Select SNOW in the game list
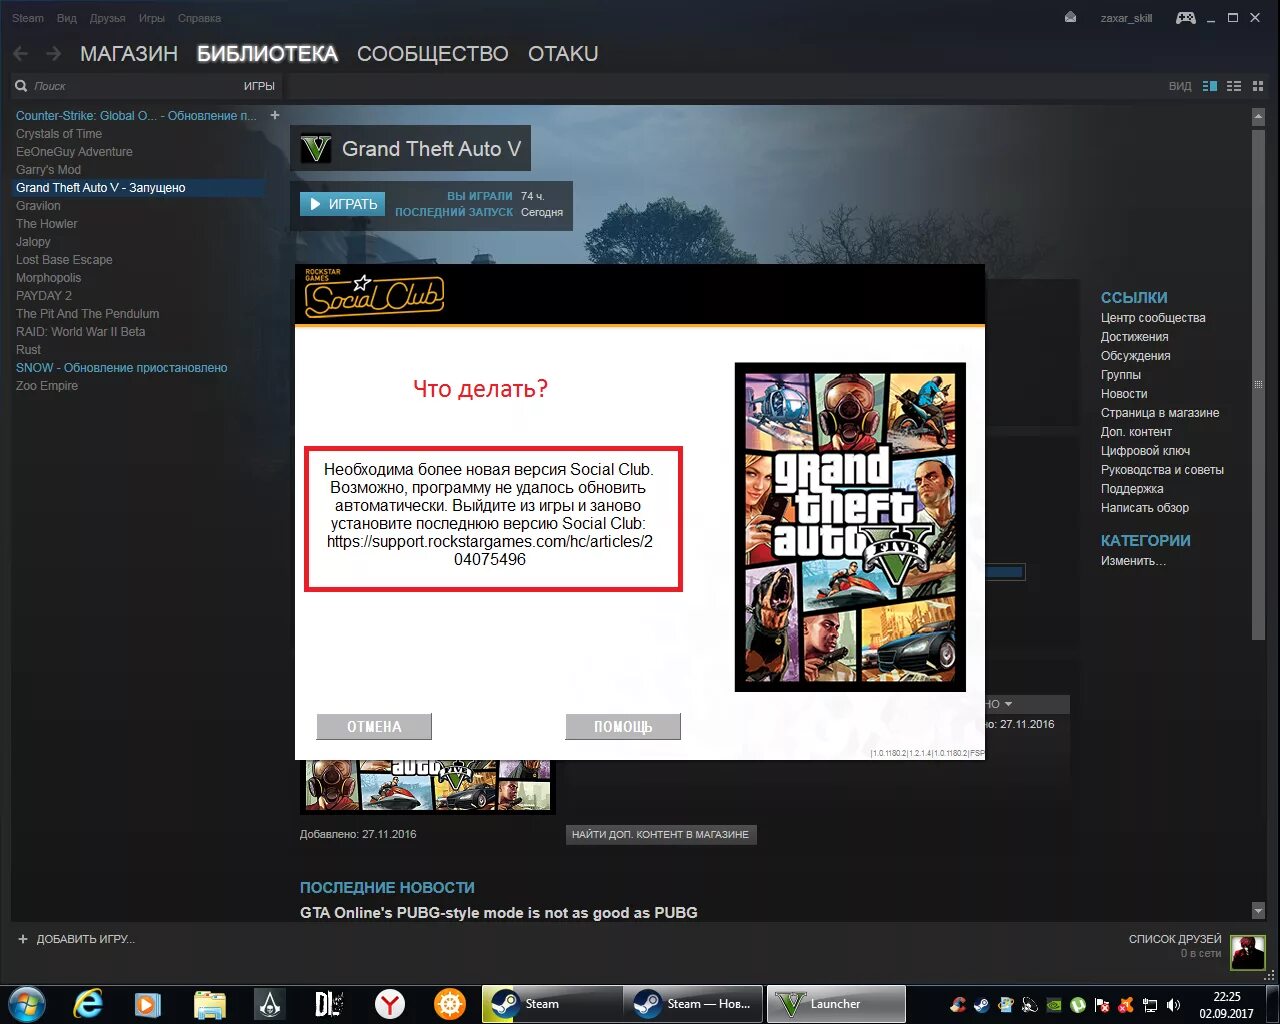Image resolution: width=1280 pixels, height=1024 pixels. [121, 368]
